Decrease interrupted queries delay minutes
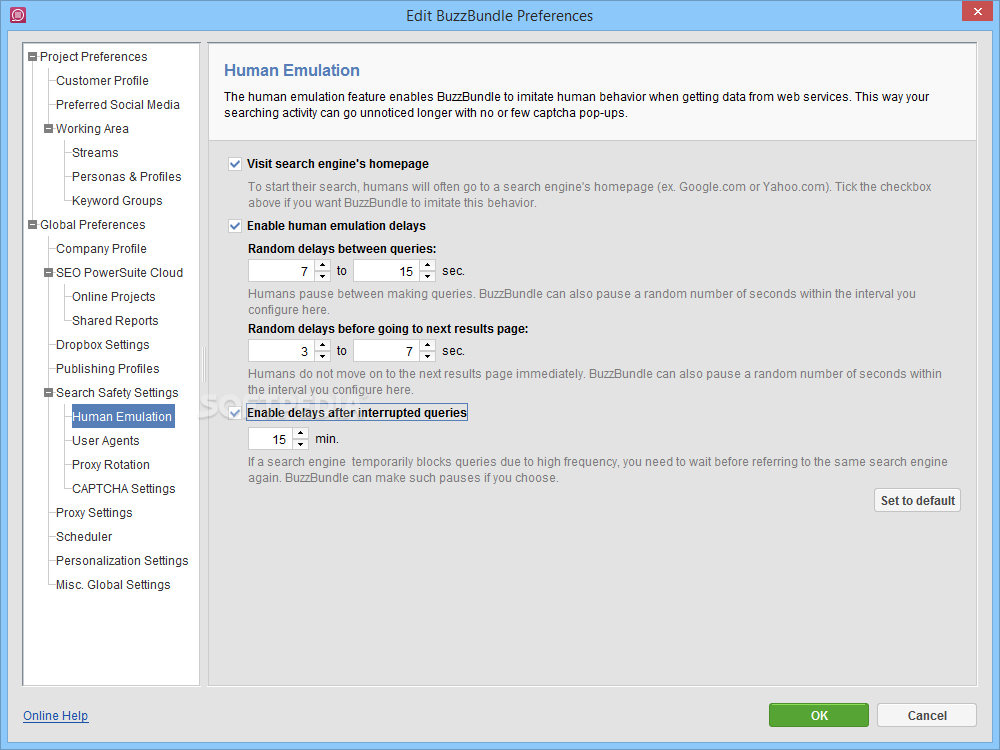 pyautogui.click(x=300, y=444)
